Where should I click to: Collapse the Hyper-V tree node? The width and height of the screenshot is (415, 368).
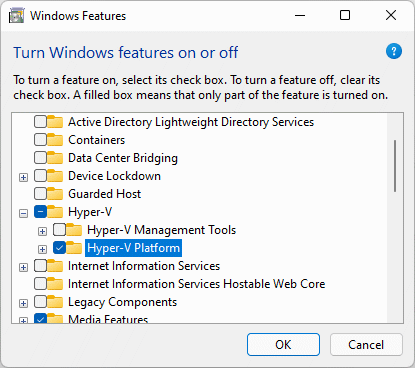[23, 213]
